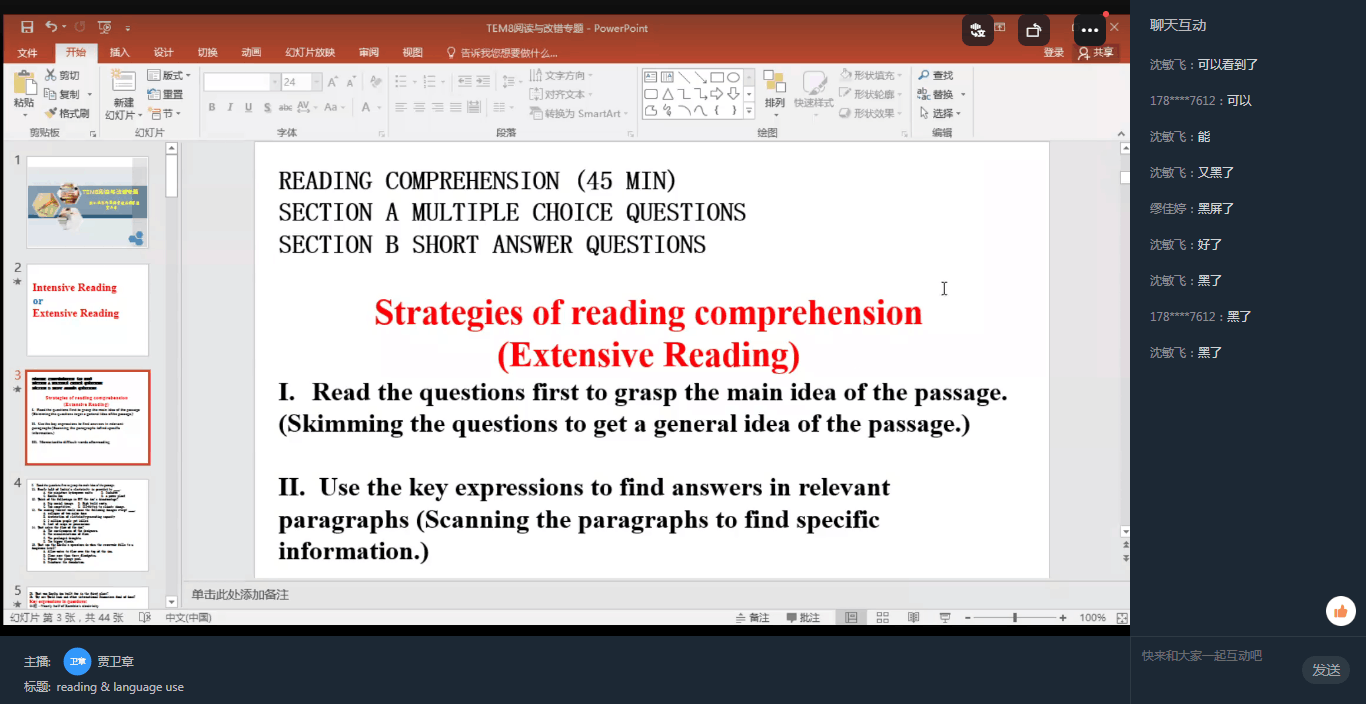Decrease font size
Screen dimensions: 1366x704
click(350, 81)
